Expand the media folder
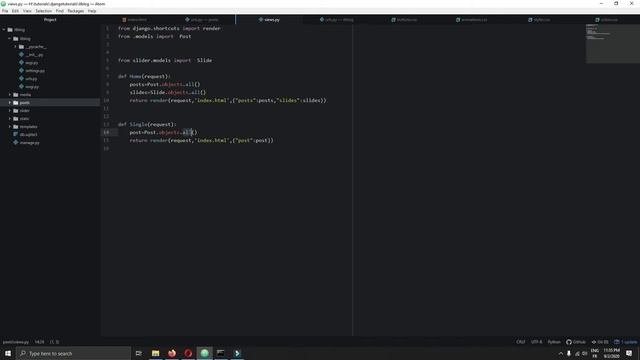 pyautogui.click(x=10, y=95)
